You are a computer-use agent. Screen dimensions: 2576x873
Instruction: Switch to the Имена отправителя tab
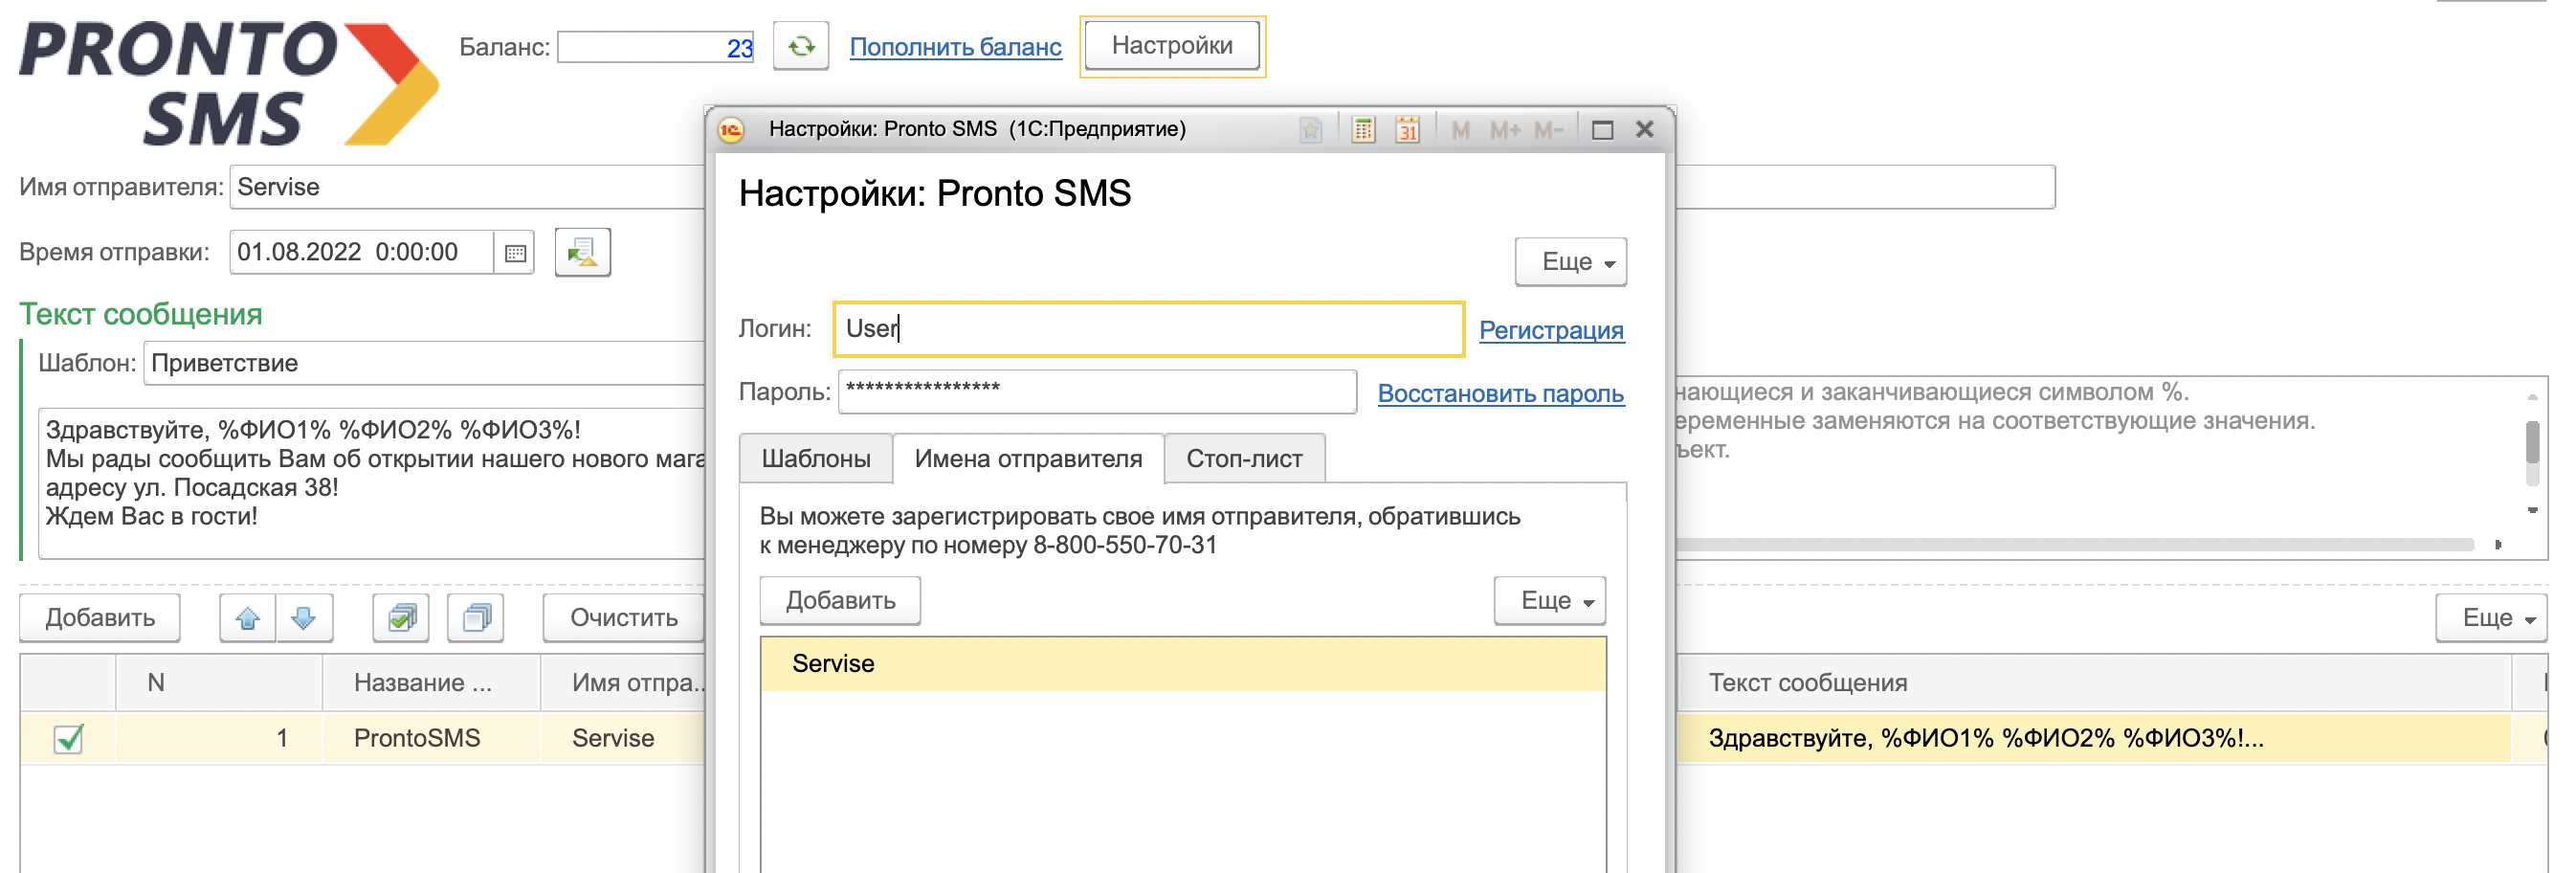pos(1028,459)
